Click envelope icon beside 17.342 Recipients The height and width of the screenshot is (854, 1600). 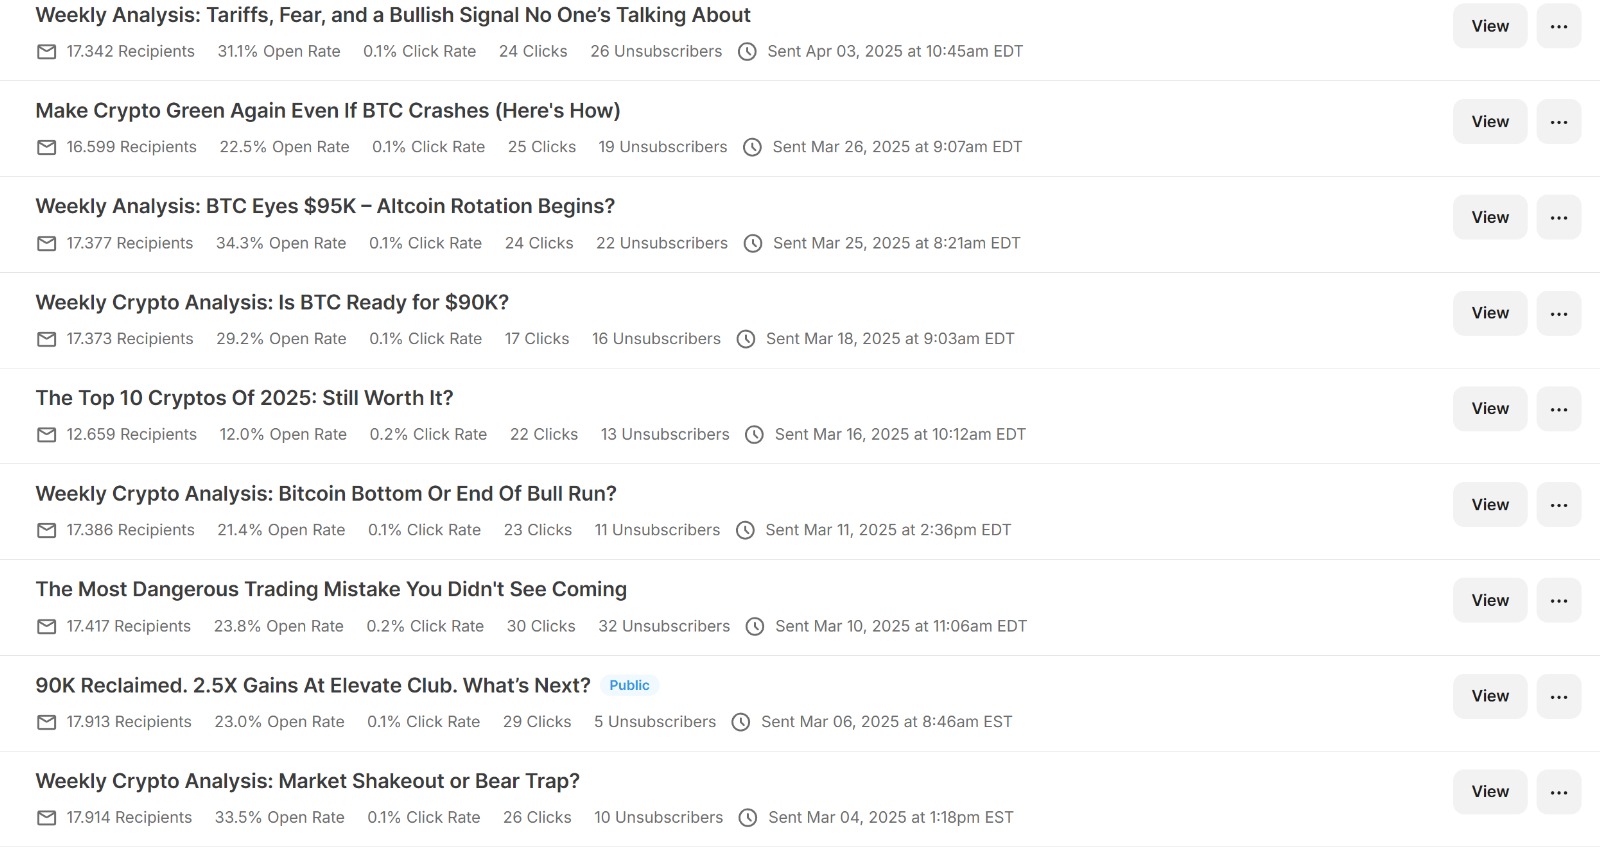(46, 52)
